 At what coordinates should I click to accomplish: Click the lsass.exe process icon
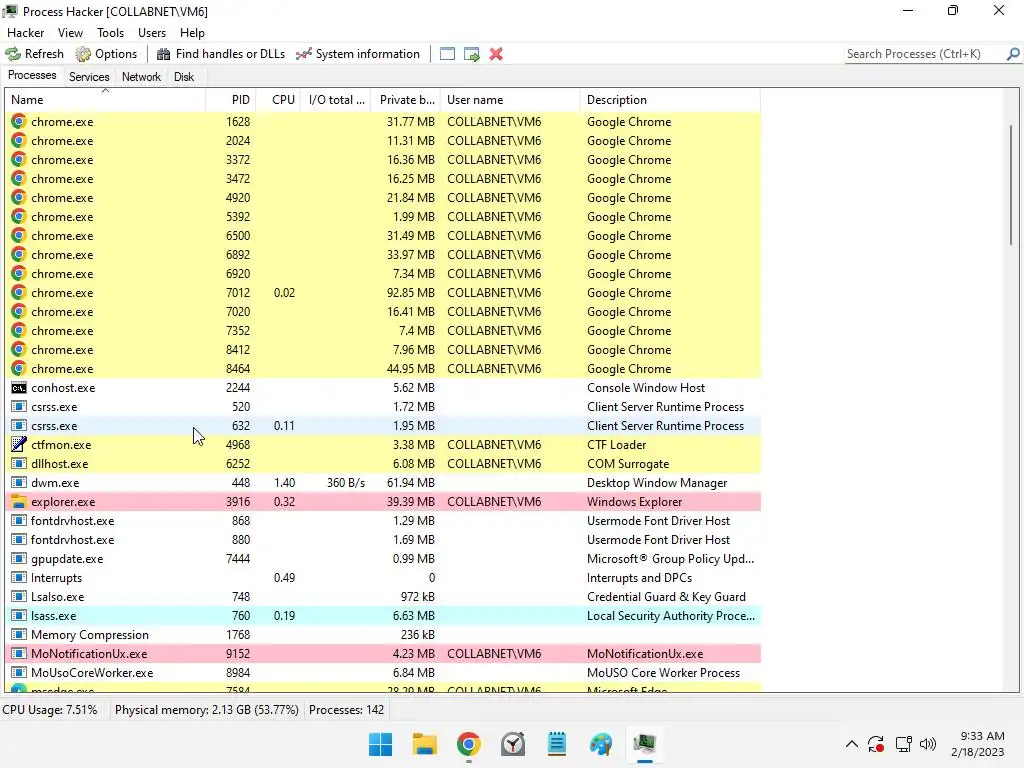point(19,616)
